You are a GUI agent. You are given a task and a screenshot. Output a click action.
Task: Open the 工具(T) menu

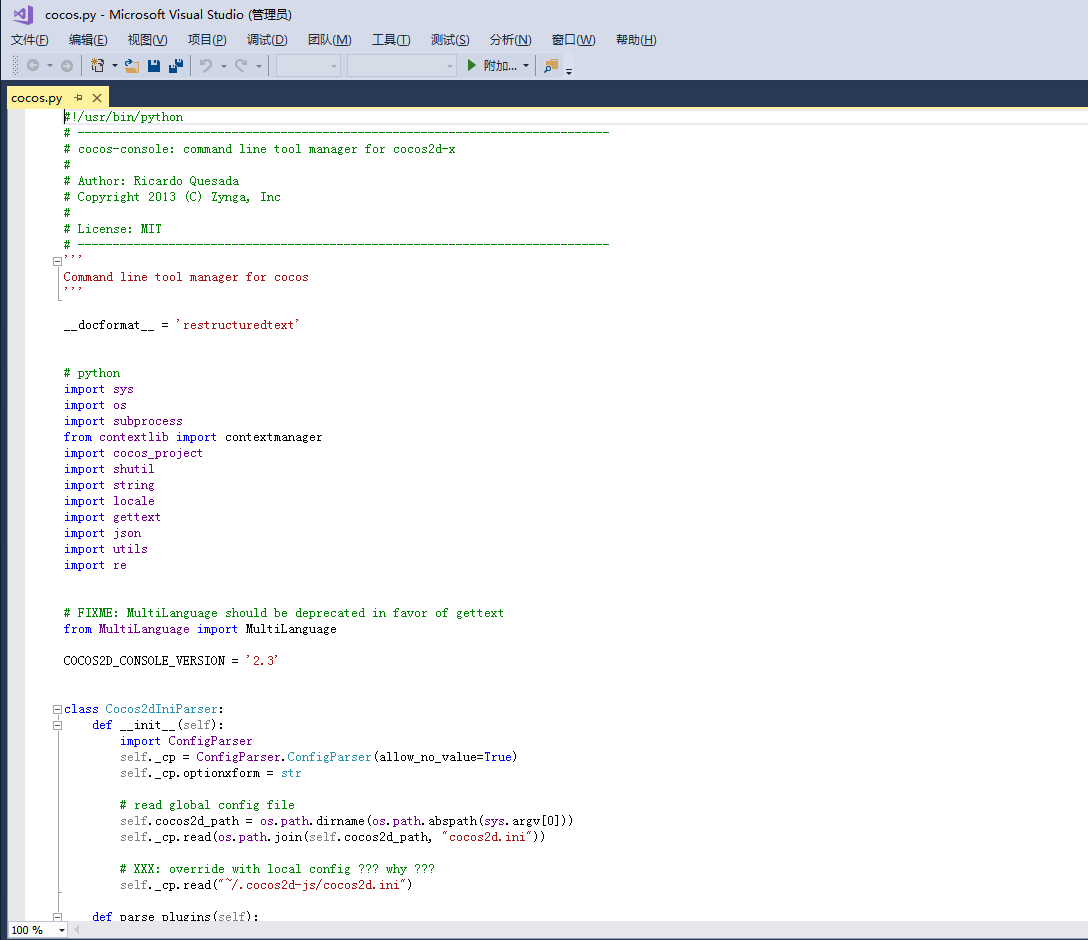[391, 40]
